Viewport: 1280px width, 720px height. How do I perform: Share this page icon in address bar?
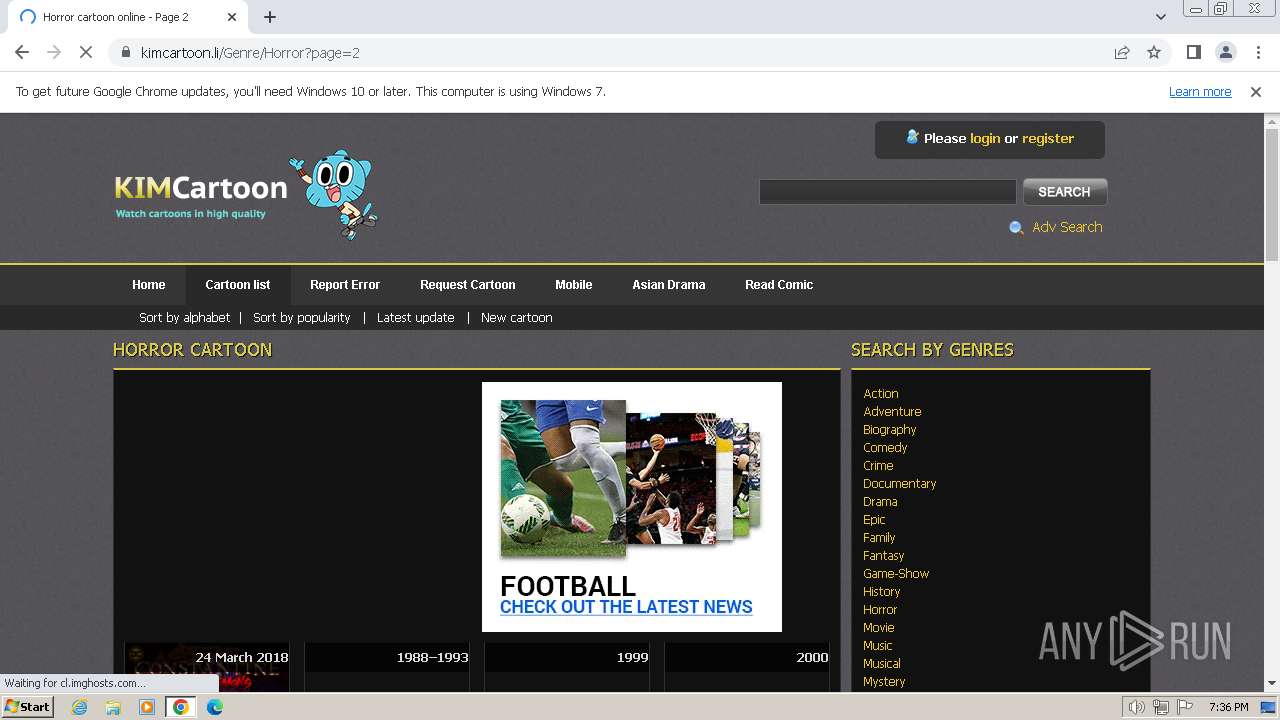coord(1122,52)
